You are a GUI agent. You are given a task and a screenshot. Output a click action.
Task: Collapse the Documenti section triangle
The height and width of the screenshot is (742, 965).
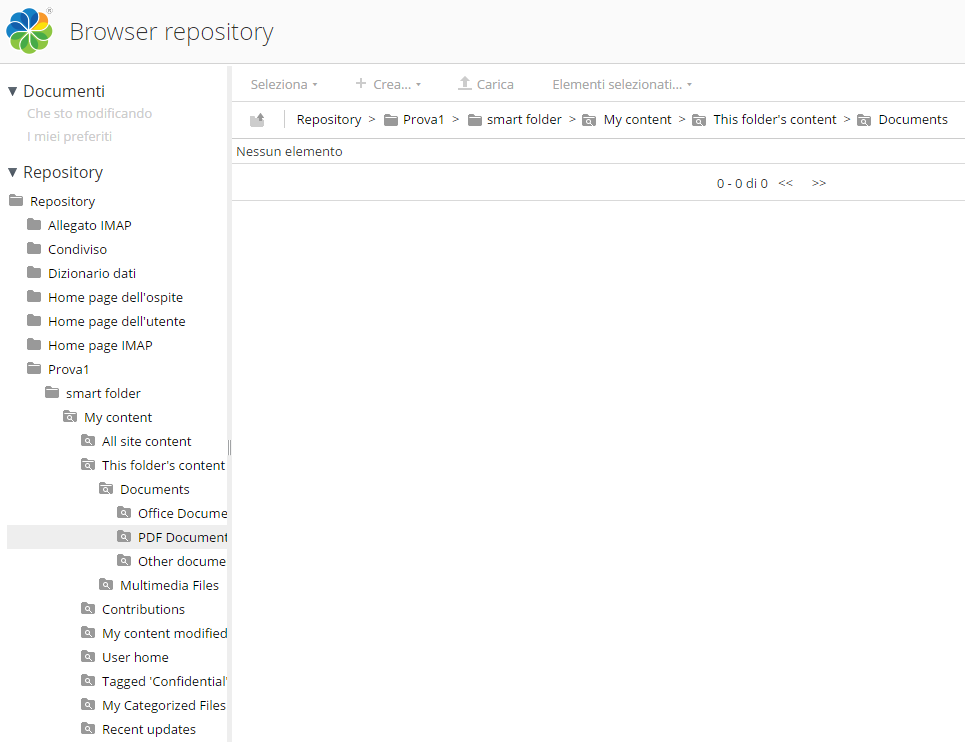tap(12, 92)
